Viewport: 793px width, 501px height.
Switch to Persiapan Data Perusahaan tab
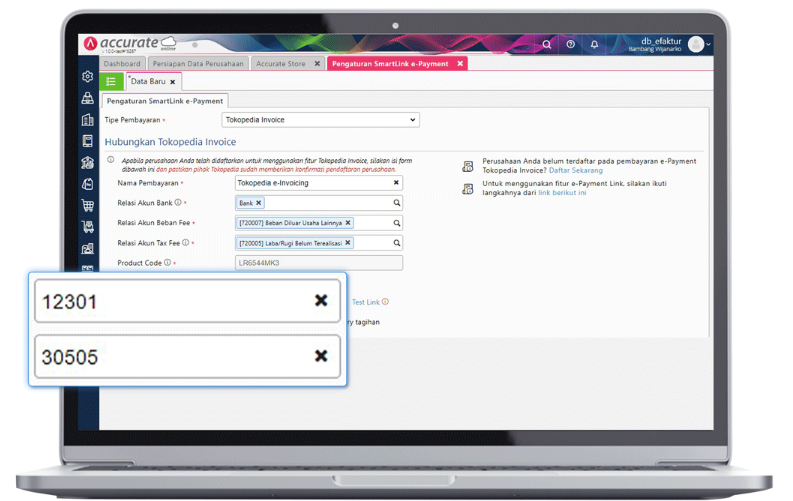point(198,64)
